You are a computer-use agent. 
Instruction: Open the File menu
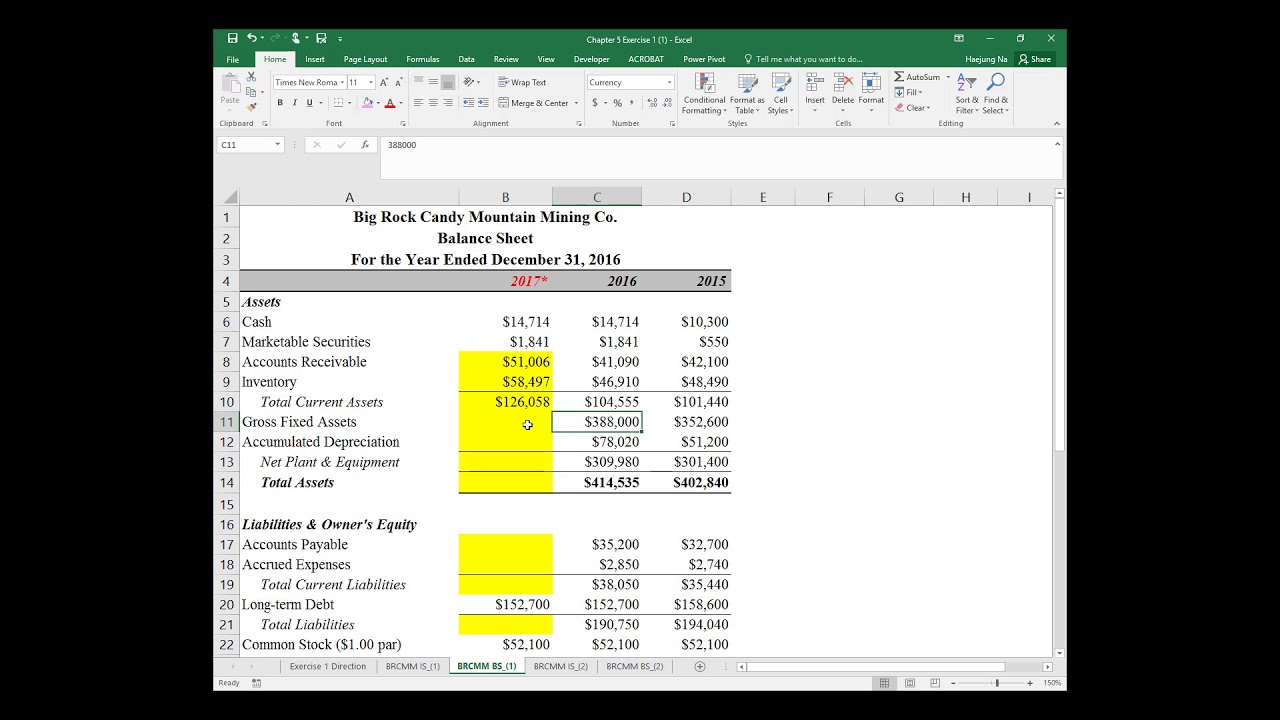233,59
